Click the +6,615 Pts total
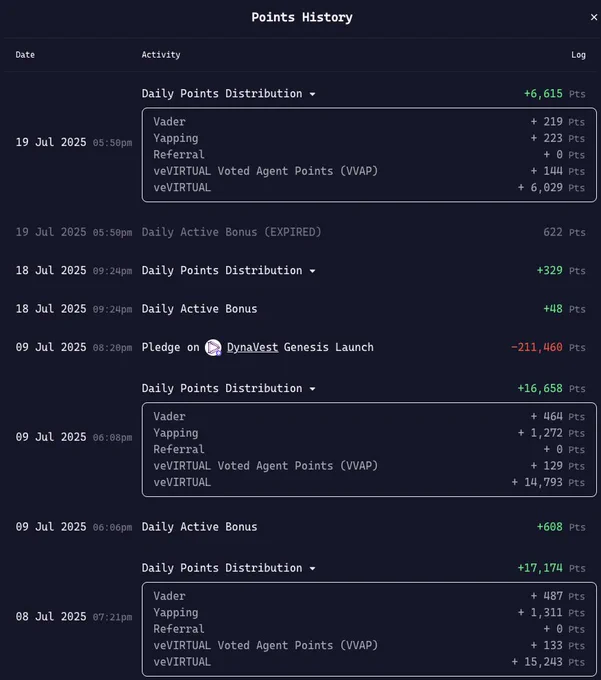 tap(555, 94)
